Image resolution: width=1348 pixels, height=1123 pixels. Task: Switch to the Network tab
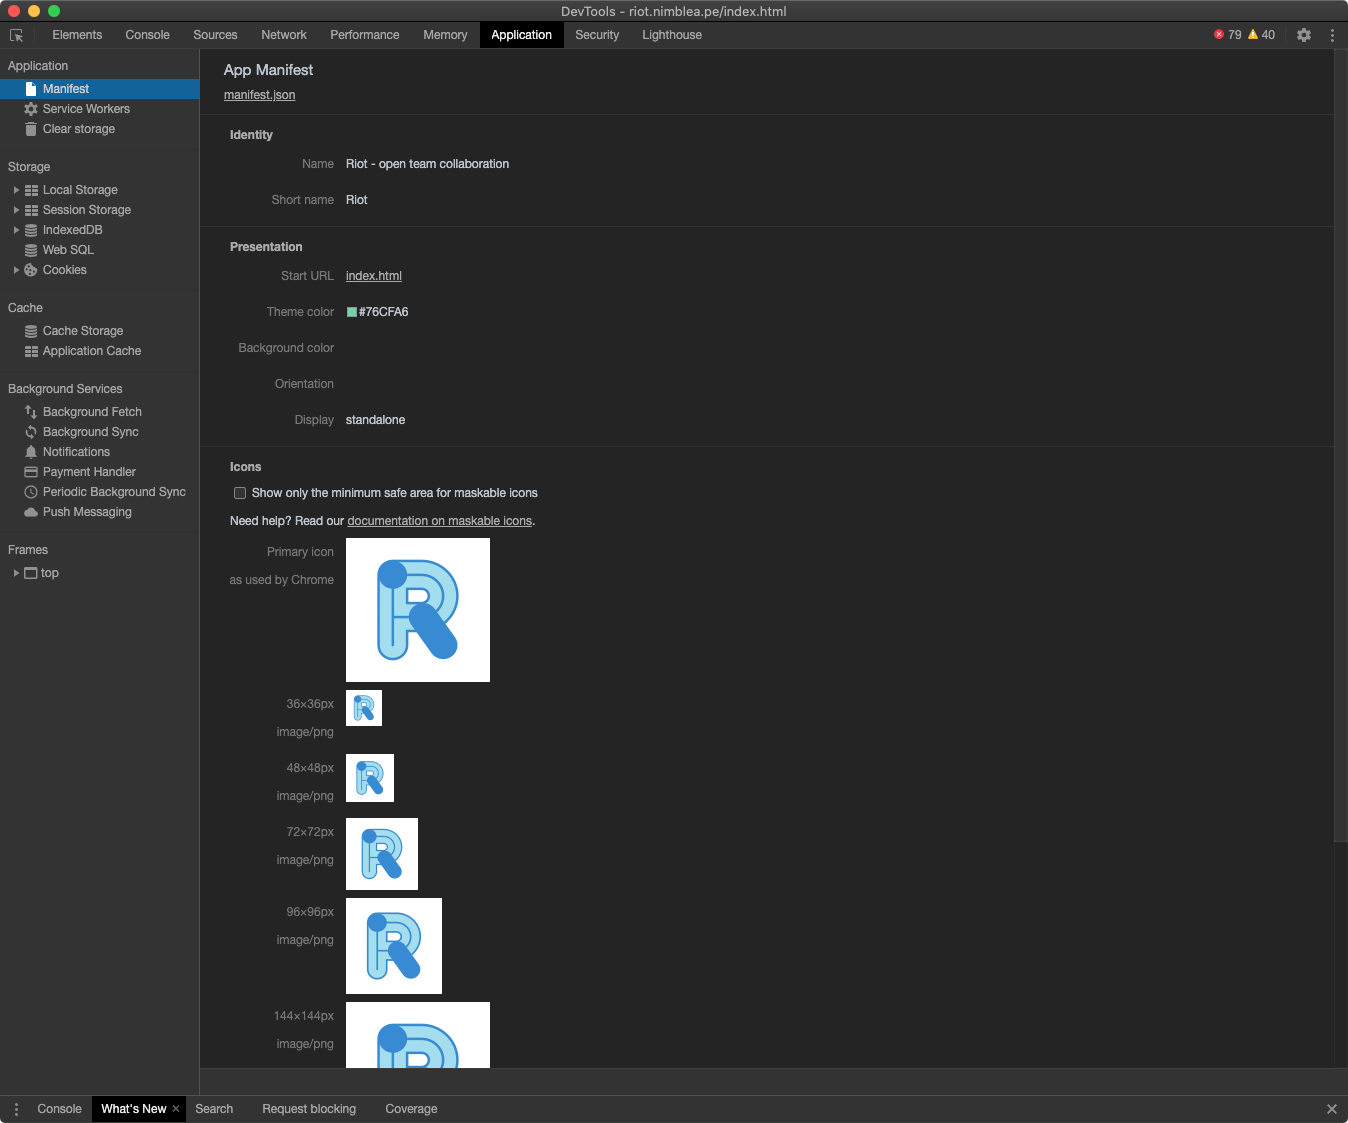coord(284,35)
